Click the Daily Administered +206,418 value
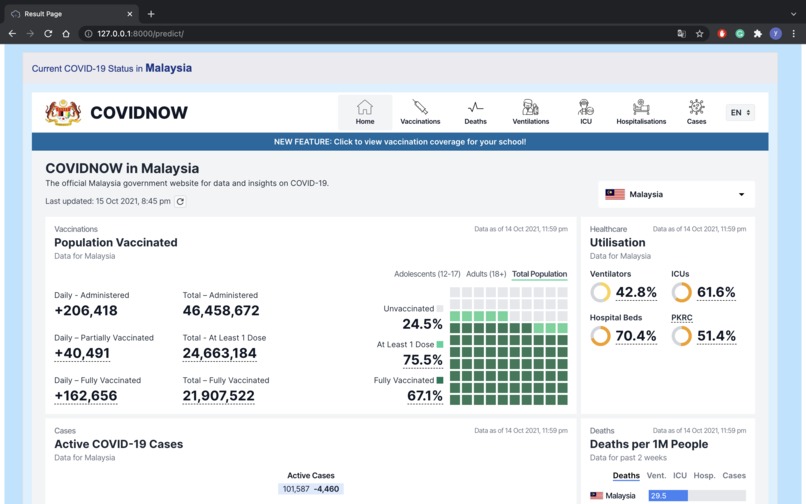This screenshot has height=504, width=806. click(x=86, y=311)
